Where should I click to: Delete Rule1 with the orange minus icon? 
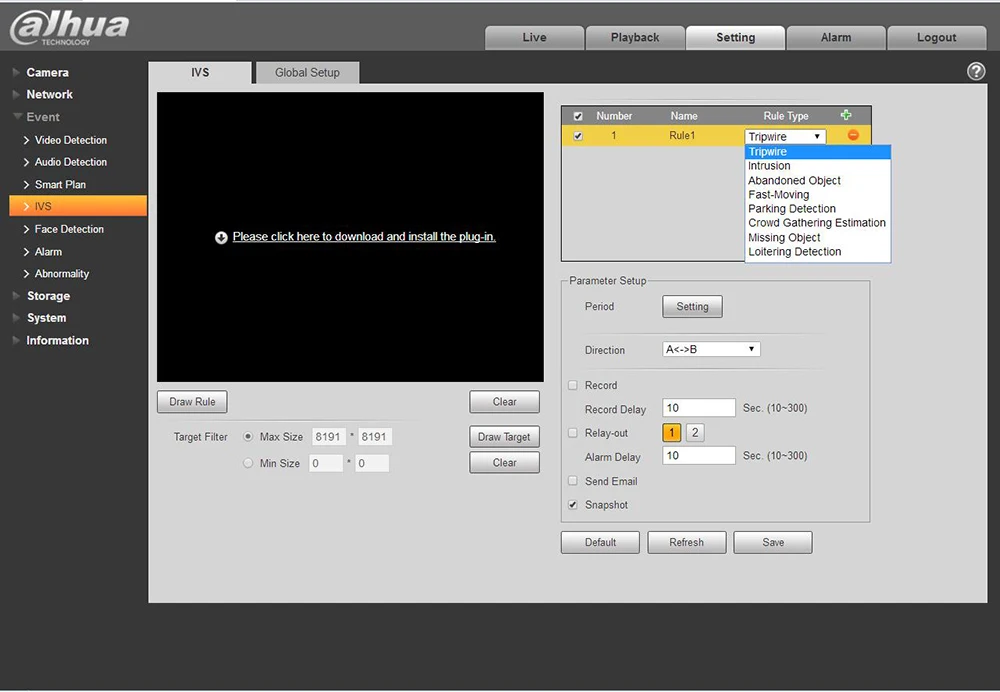pos(853,135)
